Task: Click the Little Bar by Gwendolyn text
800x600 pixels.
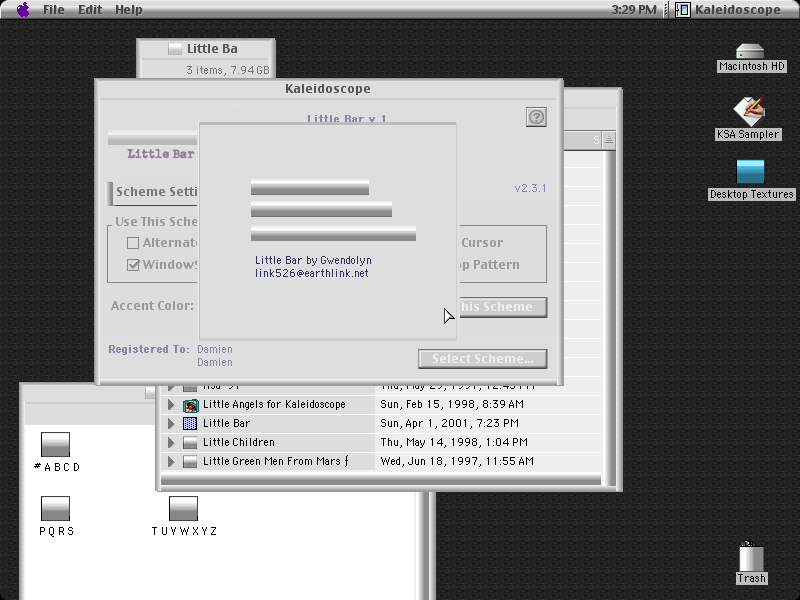Action: (x=313, y=260)
